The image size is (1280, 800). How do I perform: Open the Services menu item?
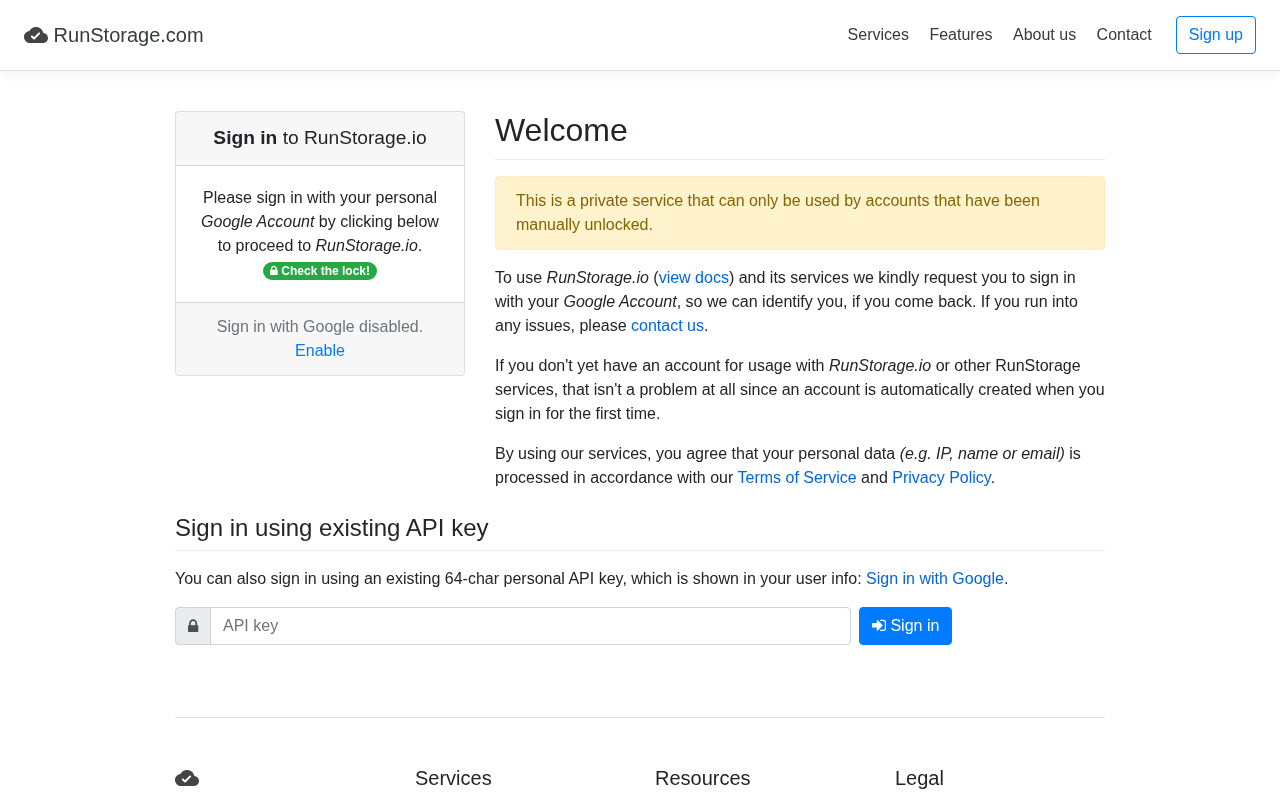pyautogui.click(x=878, y=35)
